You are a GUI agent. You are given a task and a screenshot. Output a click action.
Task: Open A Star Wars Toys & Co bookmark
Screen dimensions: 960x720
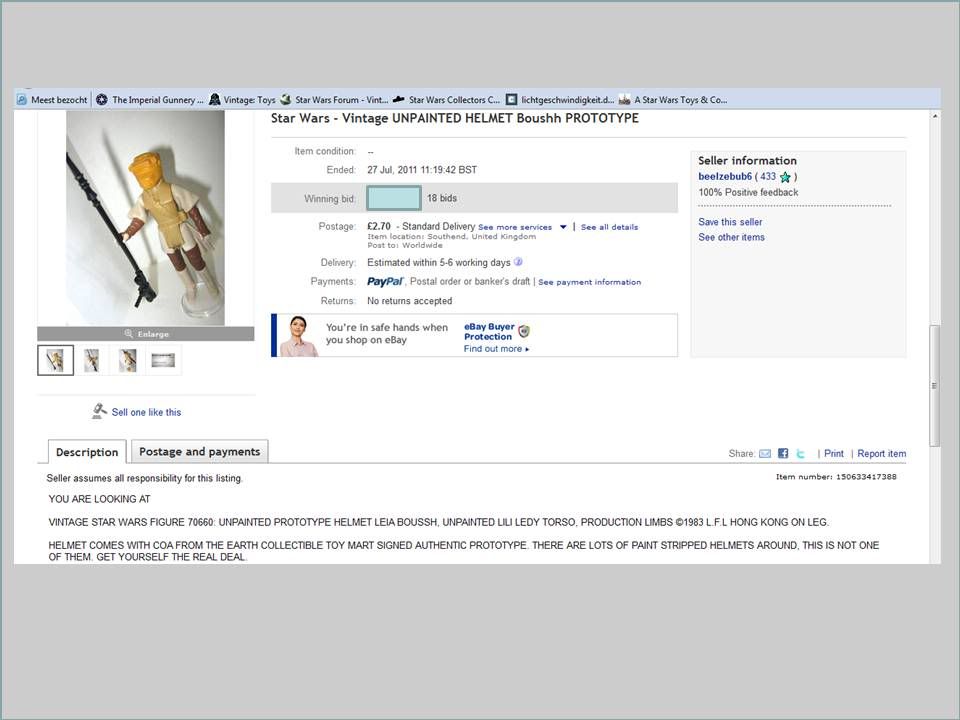point(673,100)
